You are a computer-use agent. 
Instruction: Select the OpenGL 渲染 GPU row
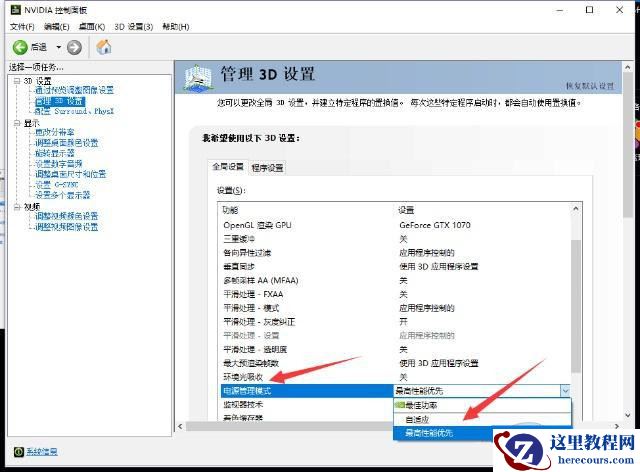(396, 225)
